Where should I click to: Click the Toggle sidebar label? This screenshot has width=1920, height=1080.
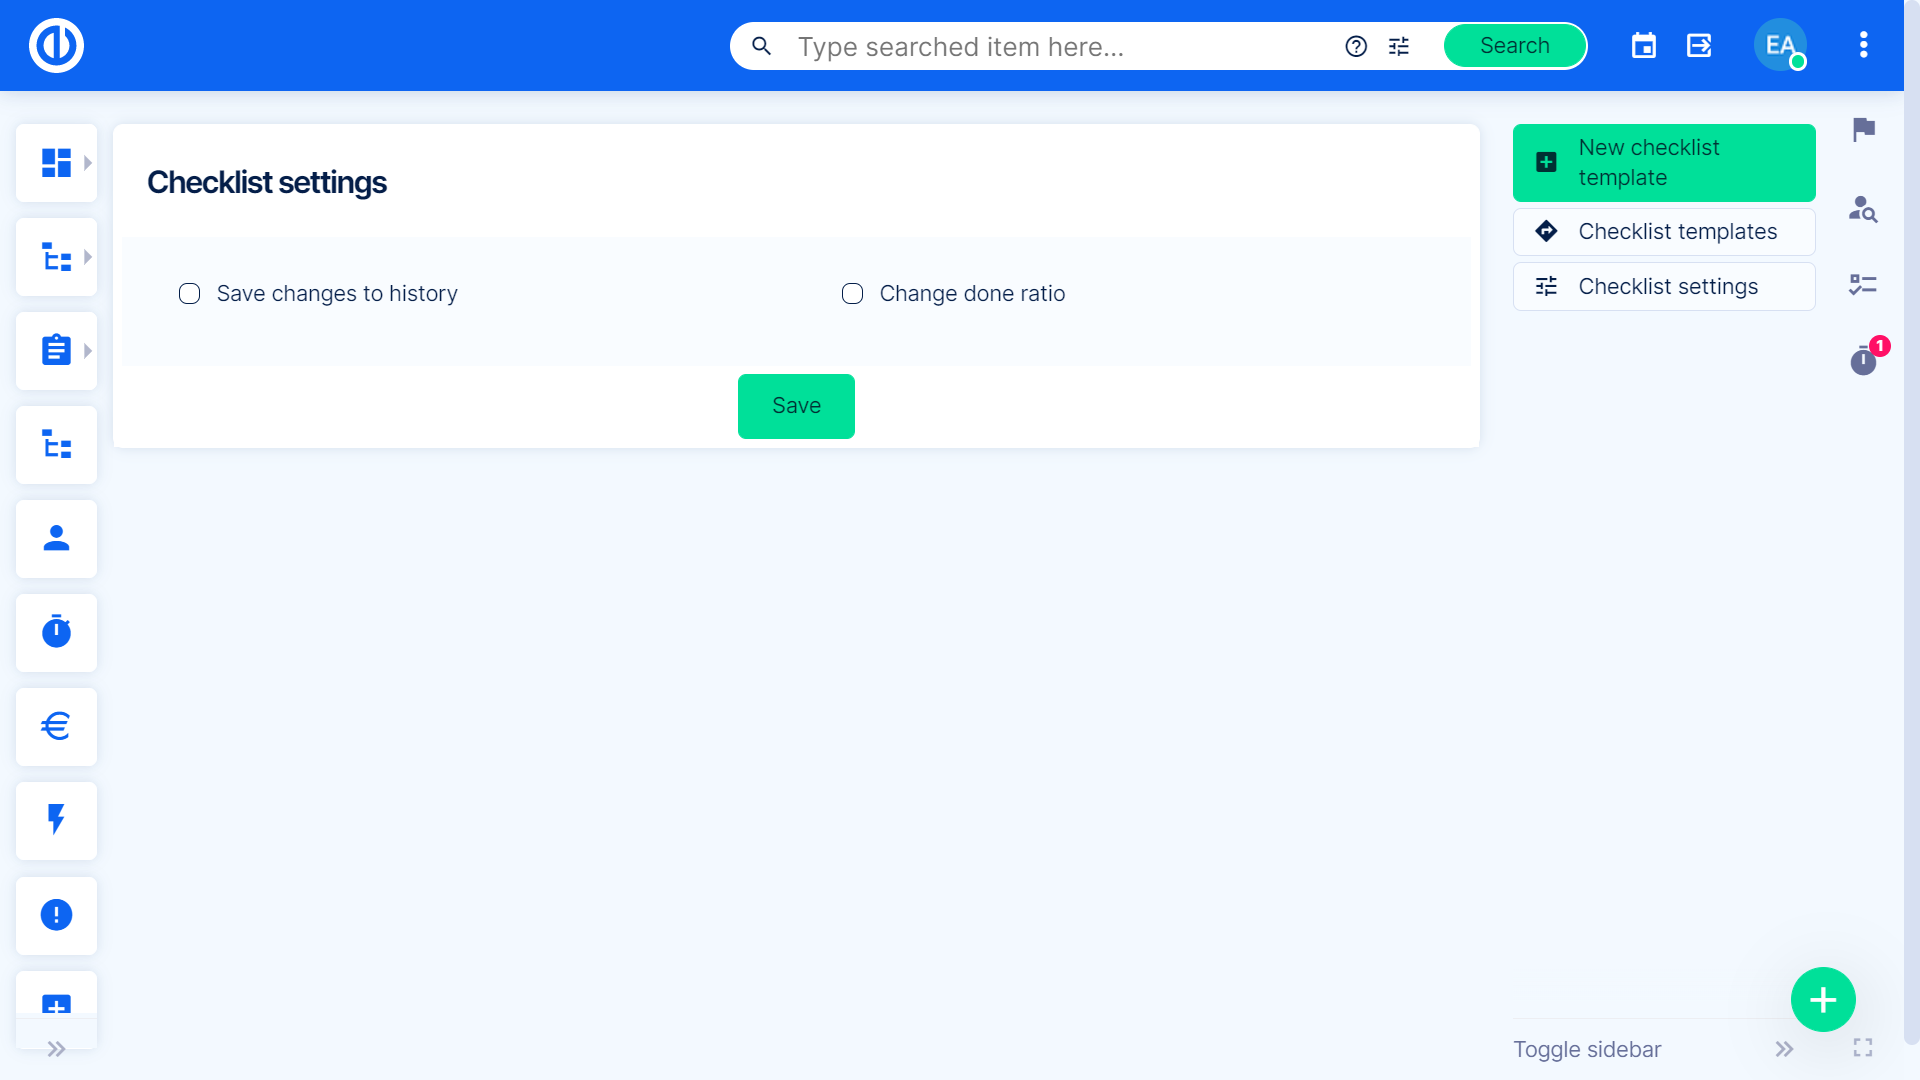click(x=1587, y=1049)
